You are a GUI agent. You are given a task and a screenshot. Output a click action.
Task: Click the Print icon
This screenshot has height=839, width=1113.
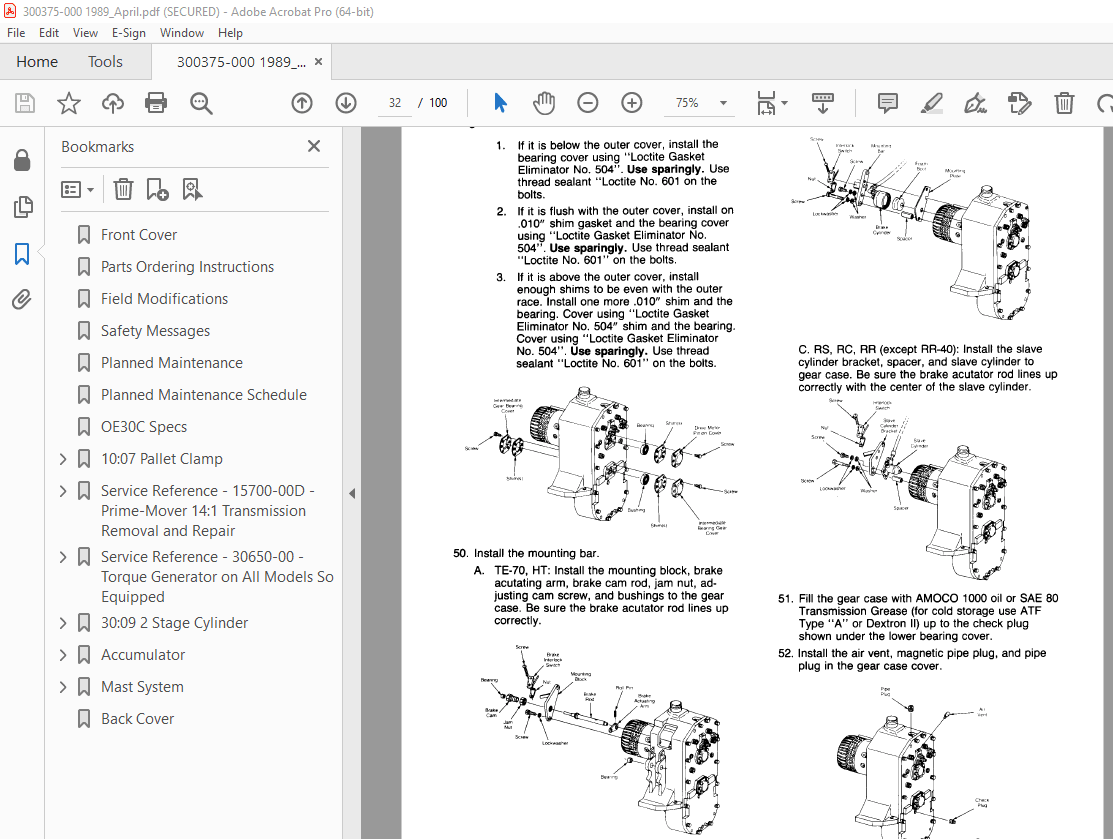click(157, 102)
